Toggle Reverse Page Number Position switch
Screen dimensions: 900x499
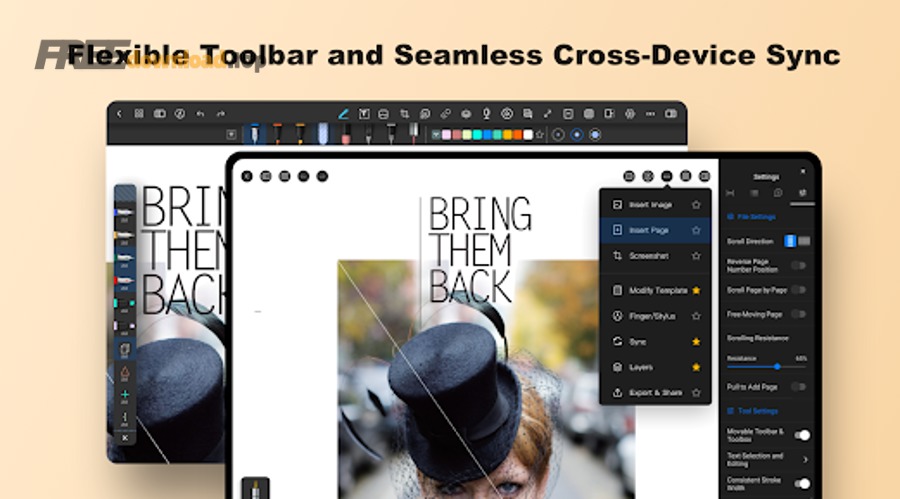[799, 265]
